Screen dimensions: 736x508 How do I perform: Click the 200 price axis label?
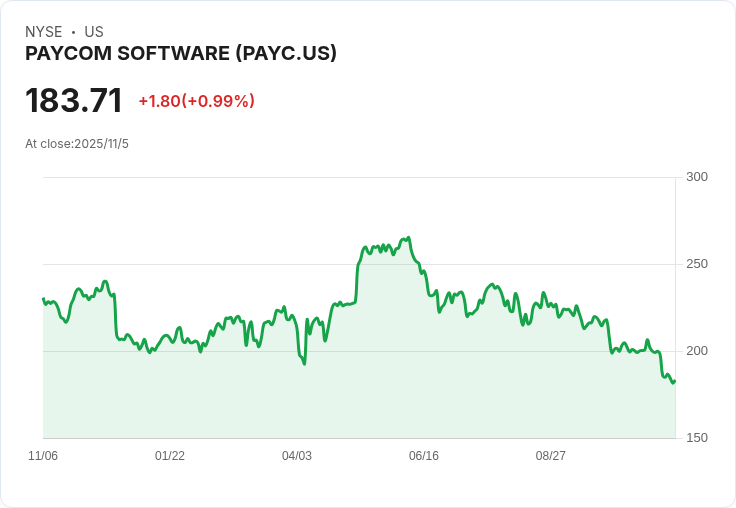tap(697, 351)
